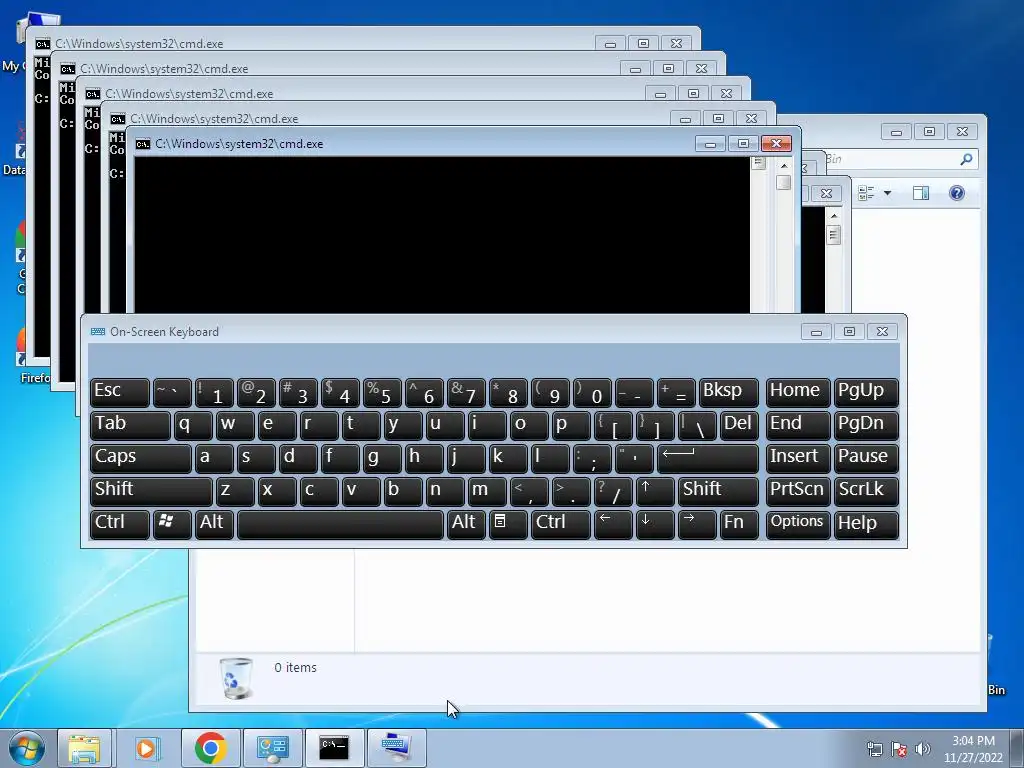
Task: Tap the Esc key on On-Screen Keyboard
Action: (x=120, y=392)
